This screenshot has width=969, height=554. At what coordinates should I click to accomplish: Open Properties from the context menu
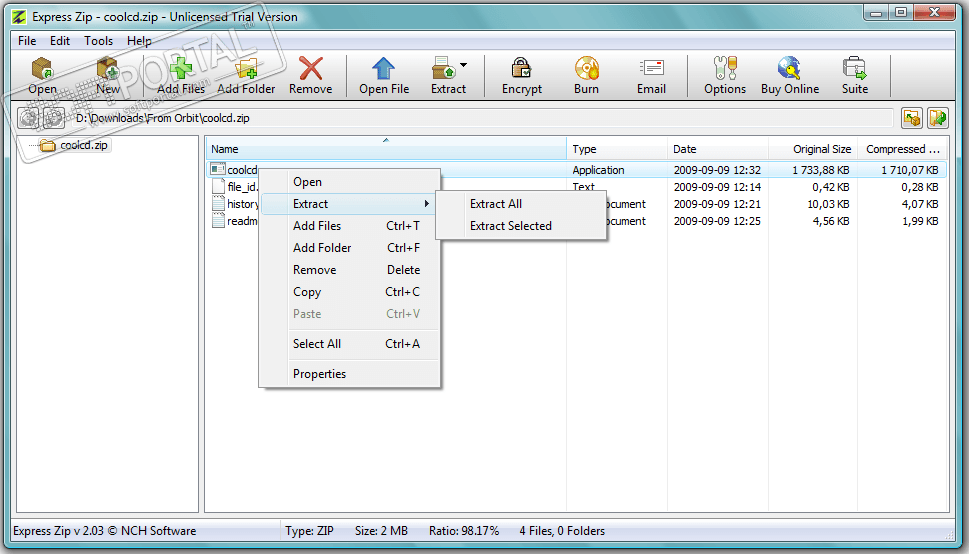click(350, 374)
